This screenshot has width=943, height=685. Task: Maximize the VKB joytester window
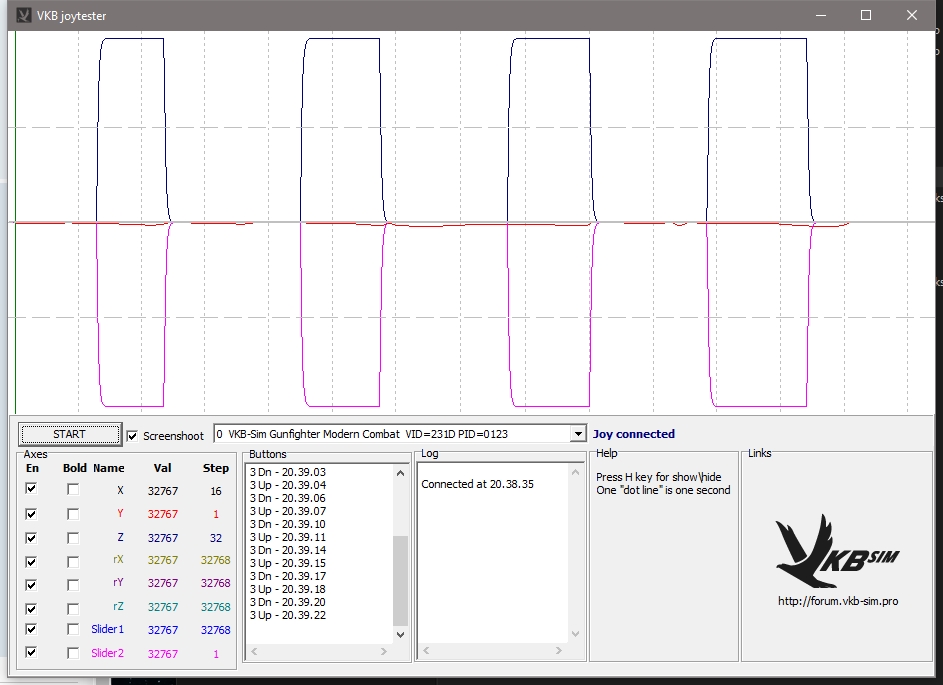click(866, 15)
